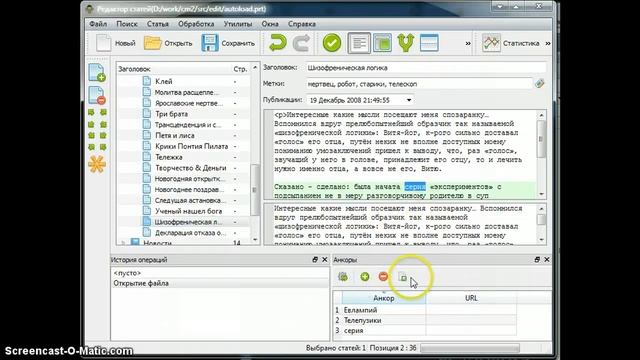Select article Крики Понтия Пилата
Image resolution: width=640 pixels, height=360 pixels.
pyautogui.click(x=191, y=146)
